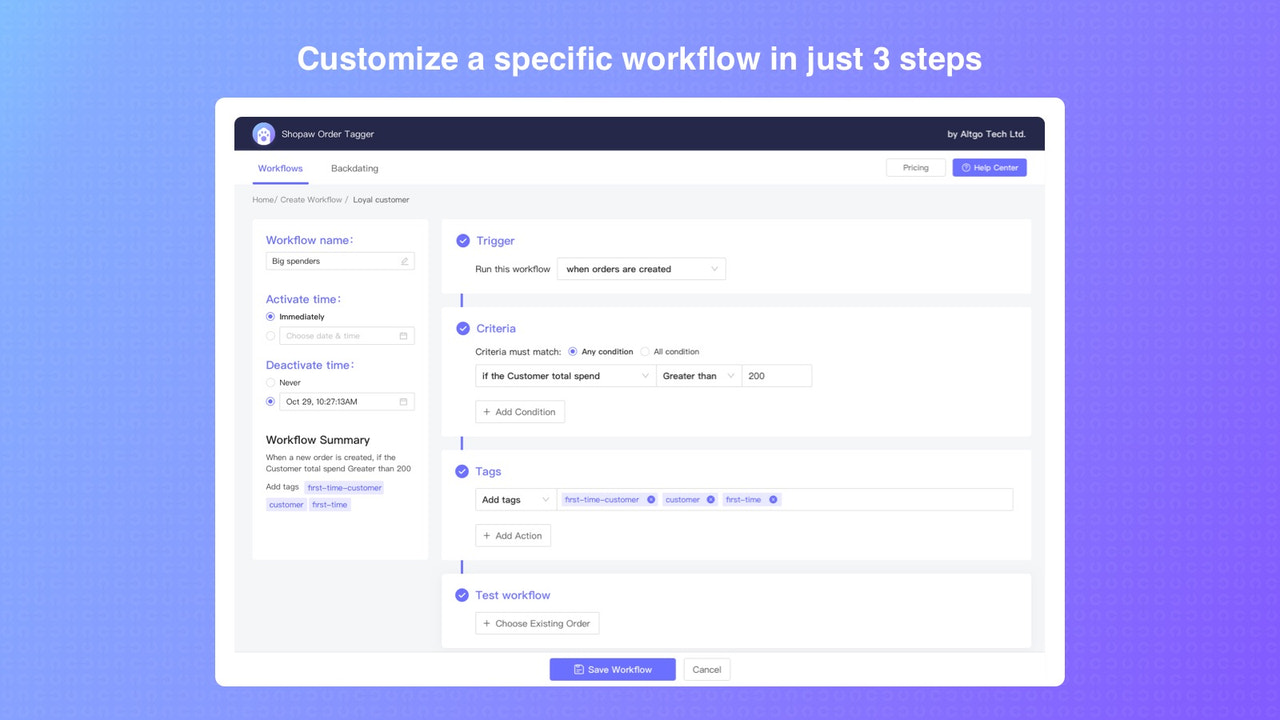
Task: Remove the first-time-customer tag via its x icon
Action: point(651,499)
